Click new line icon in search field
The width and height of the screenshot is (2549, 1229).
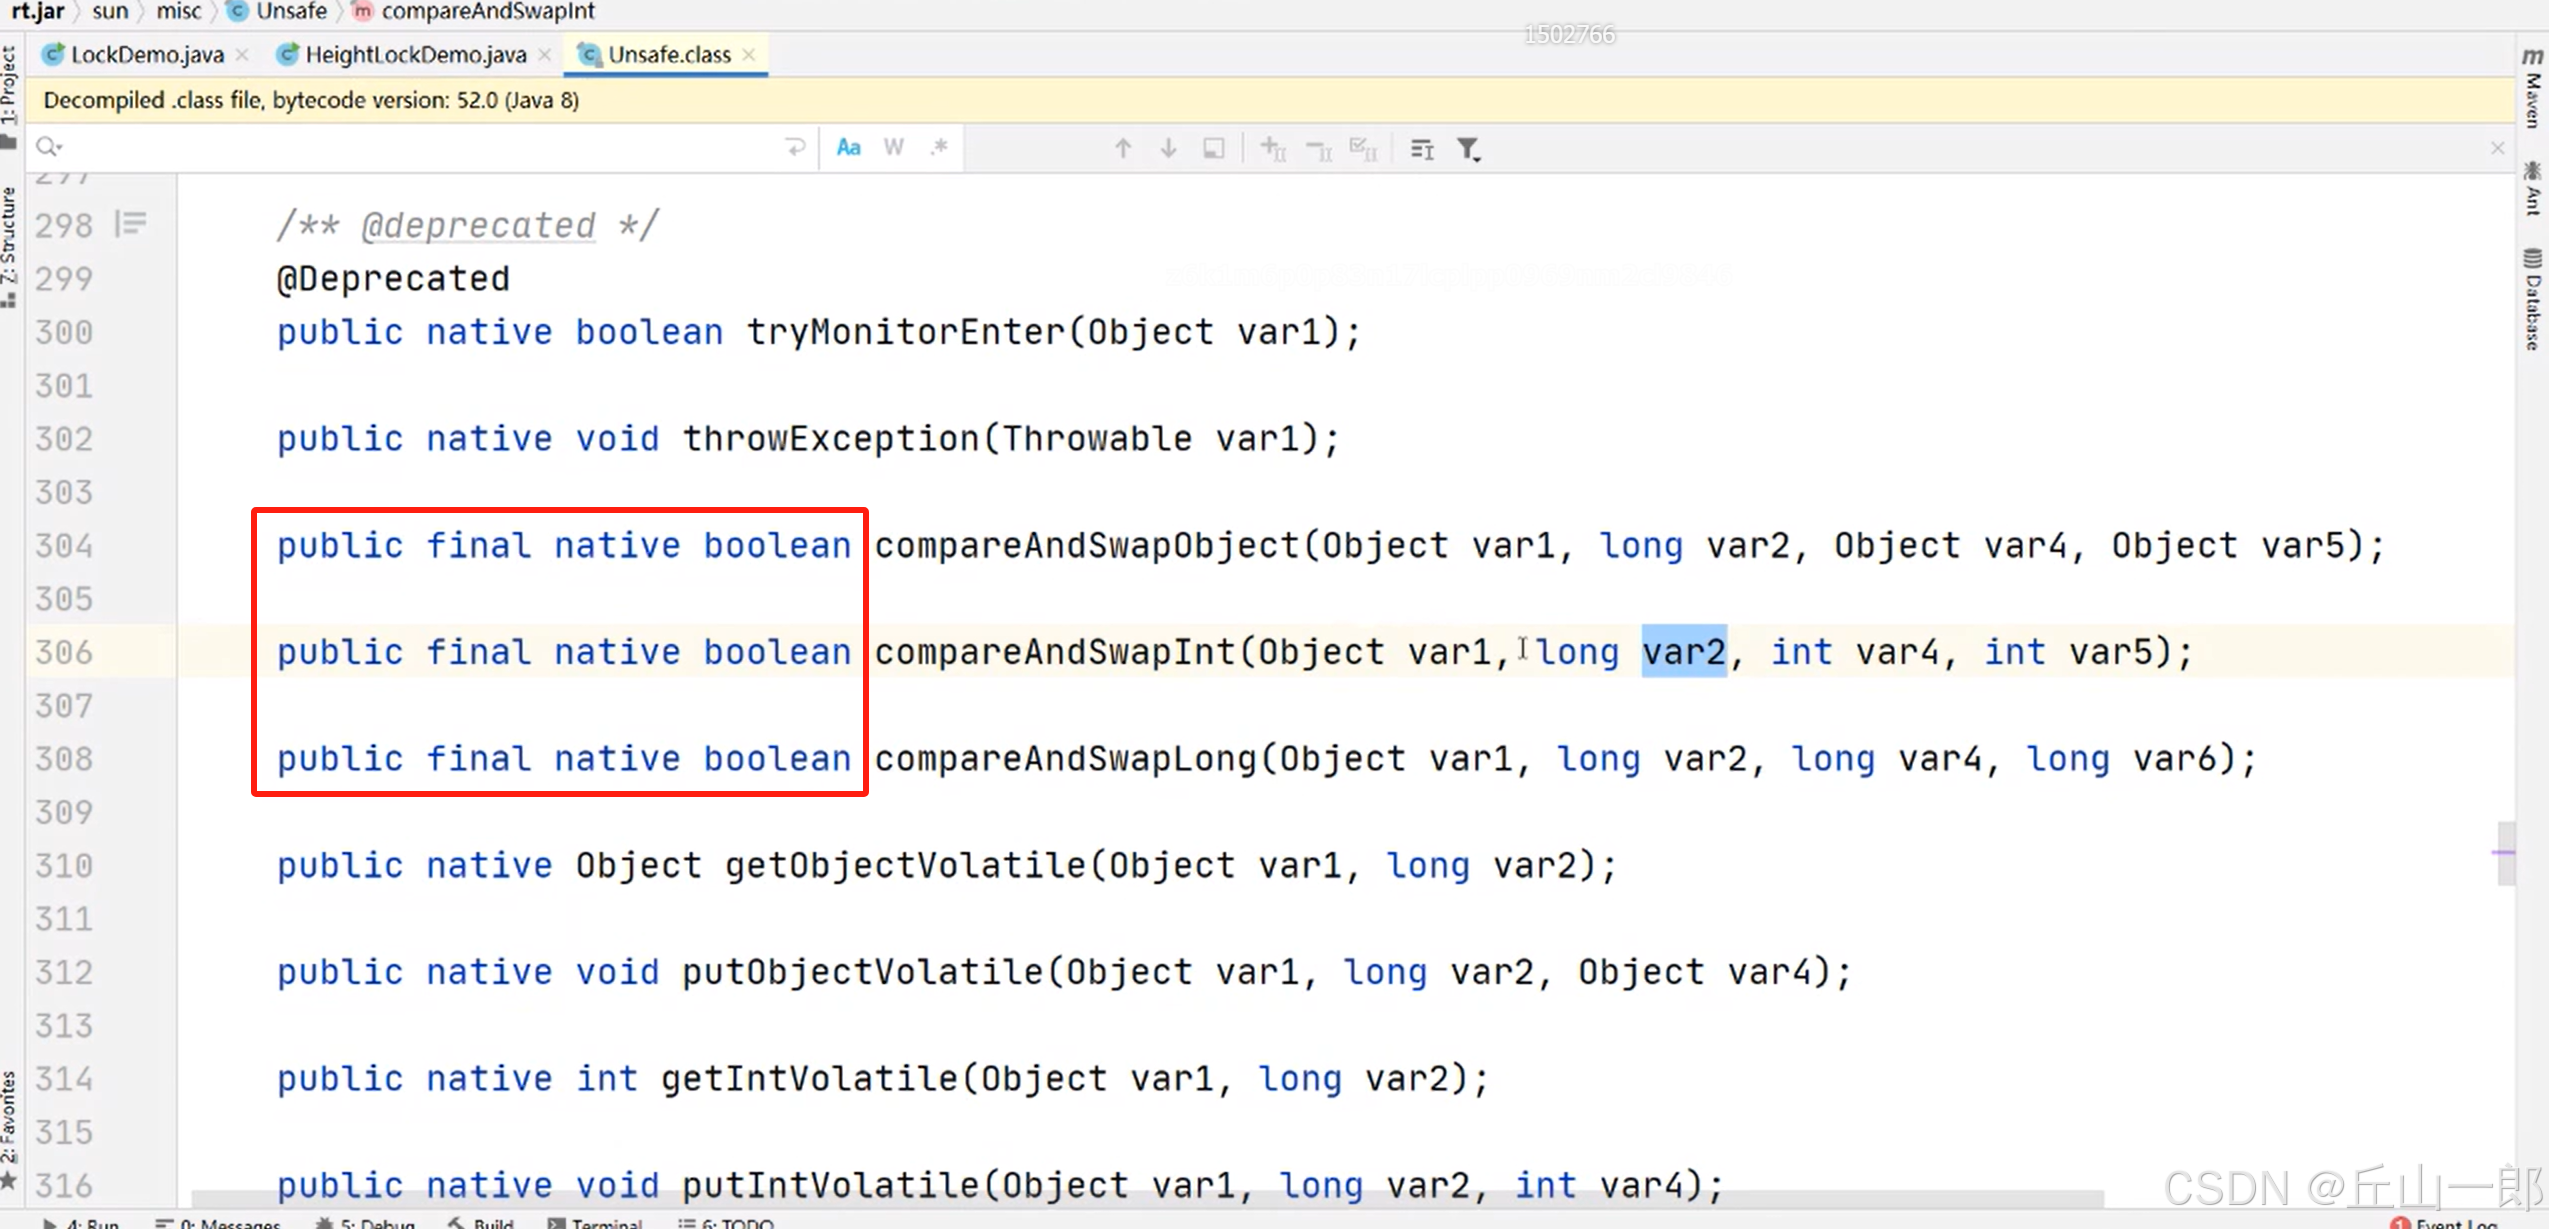coord(795,148)
